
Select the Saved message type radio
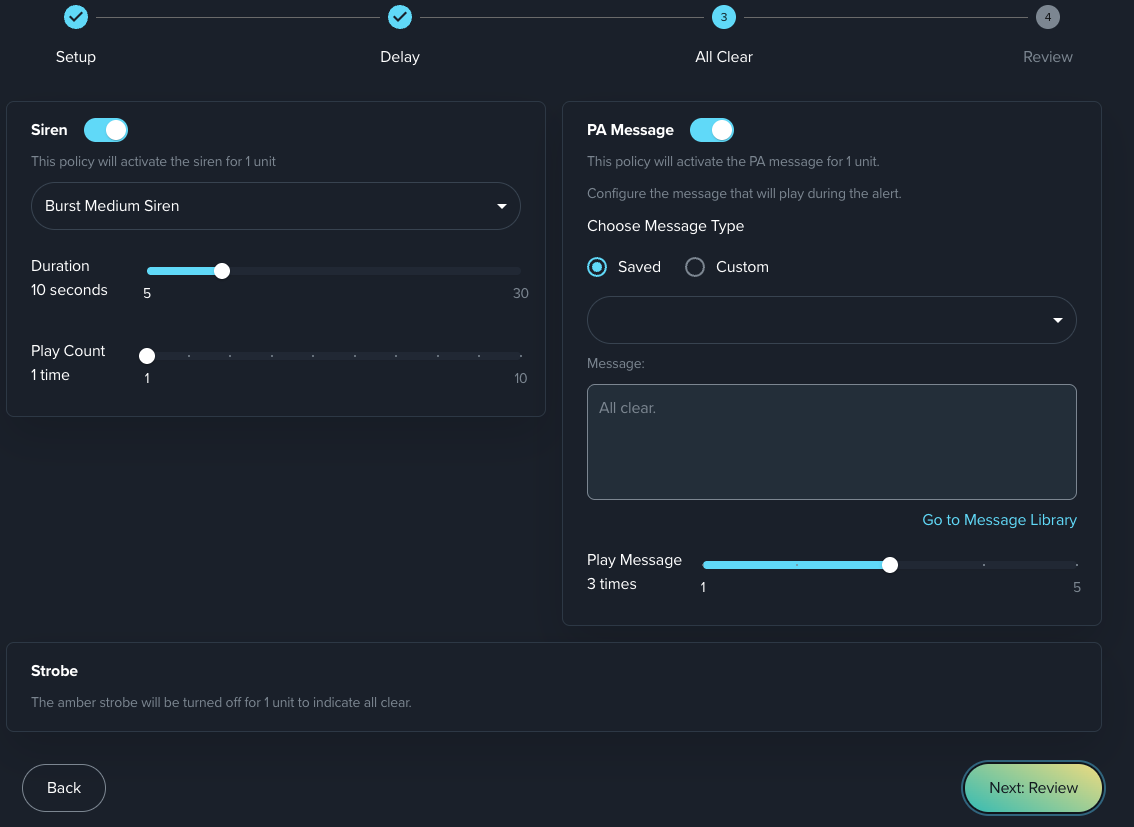point(597,267)
